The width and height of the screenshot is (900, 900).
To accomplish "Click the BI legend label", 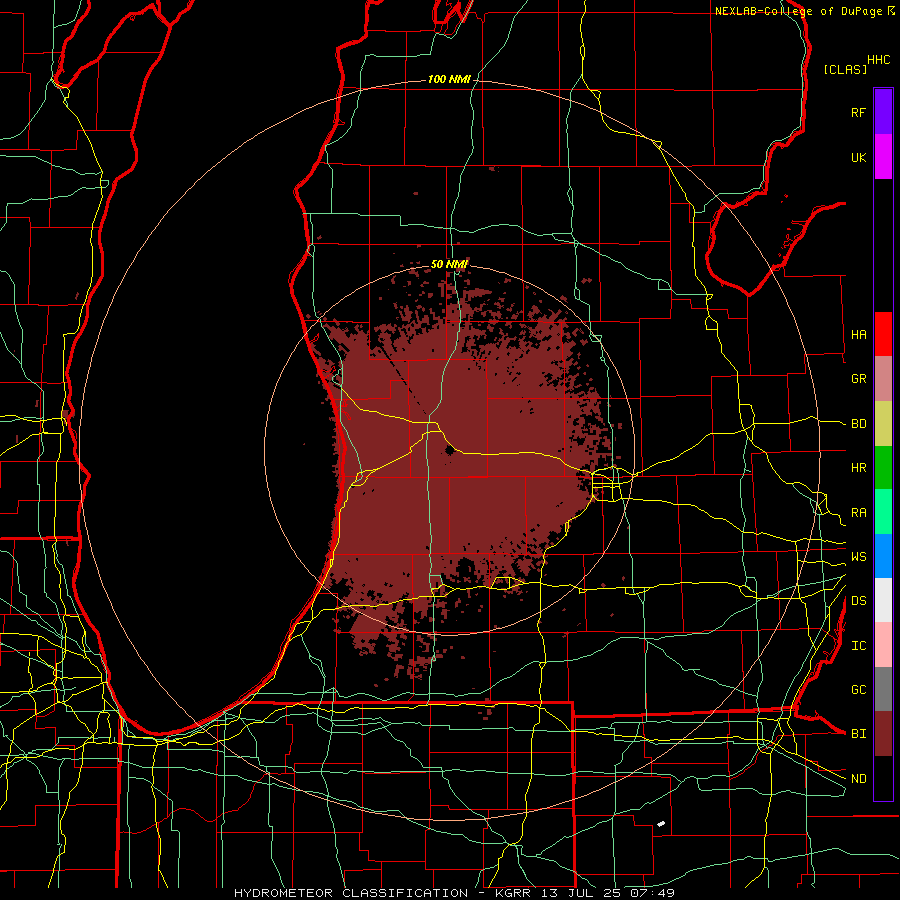I will pyautogui.click(x=858, y=734).
